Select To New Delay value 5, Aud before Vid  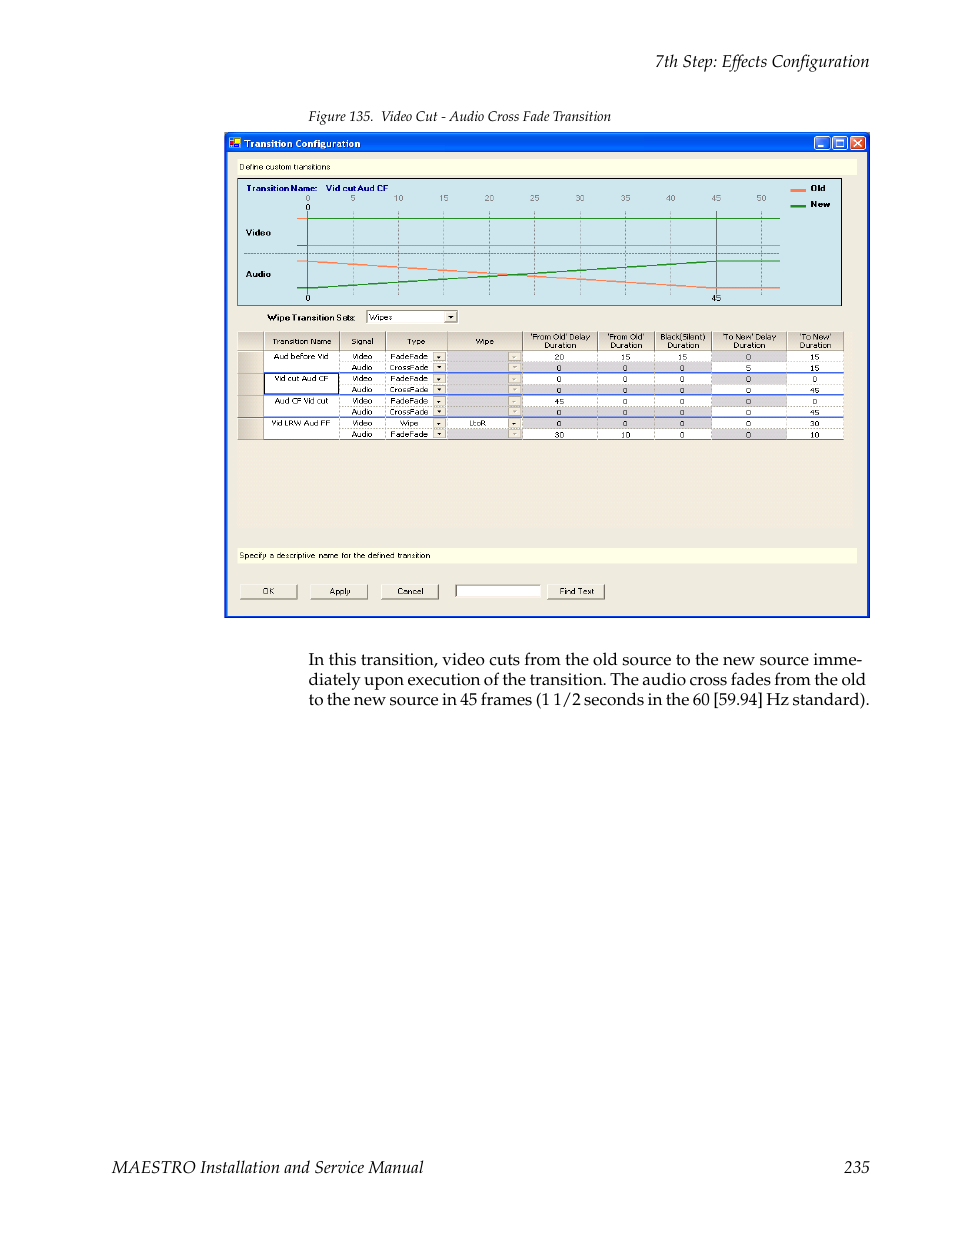(x=748, y=368)
